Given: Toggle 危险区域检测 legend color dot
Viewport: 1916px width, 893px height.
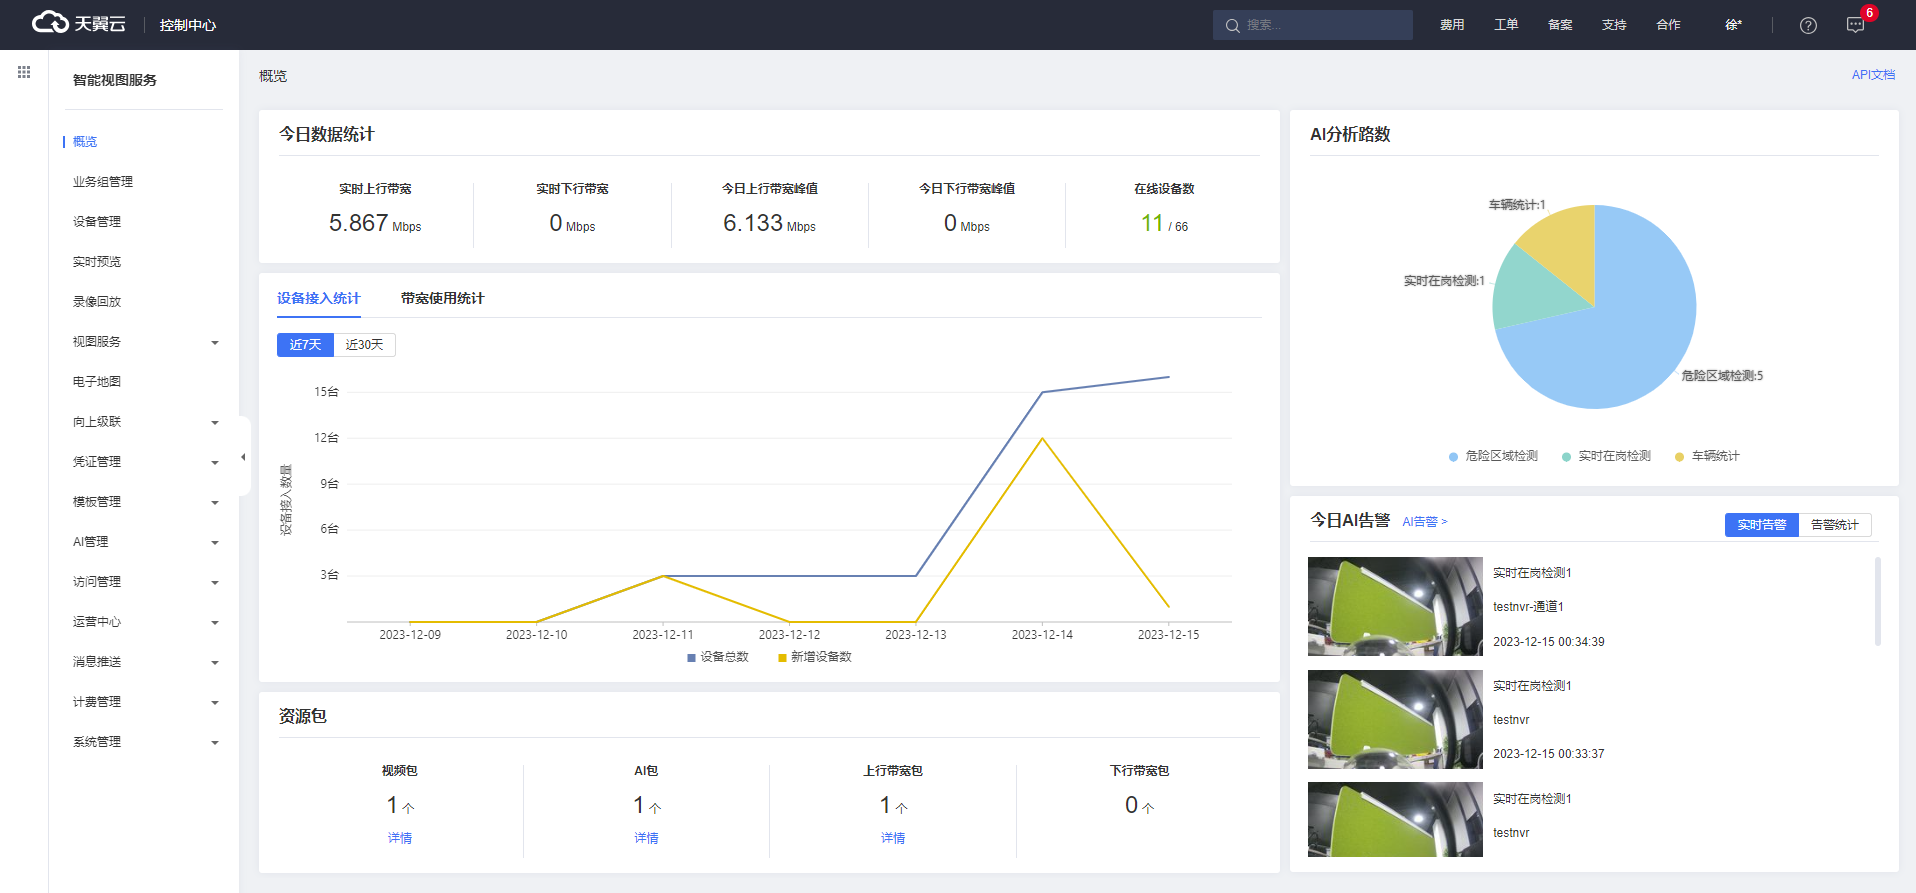Looking at the screenshot, I should pos(1453,457).
